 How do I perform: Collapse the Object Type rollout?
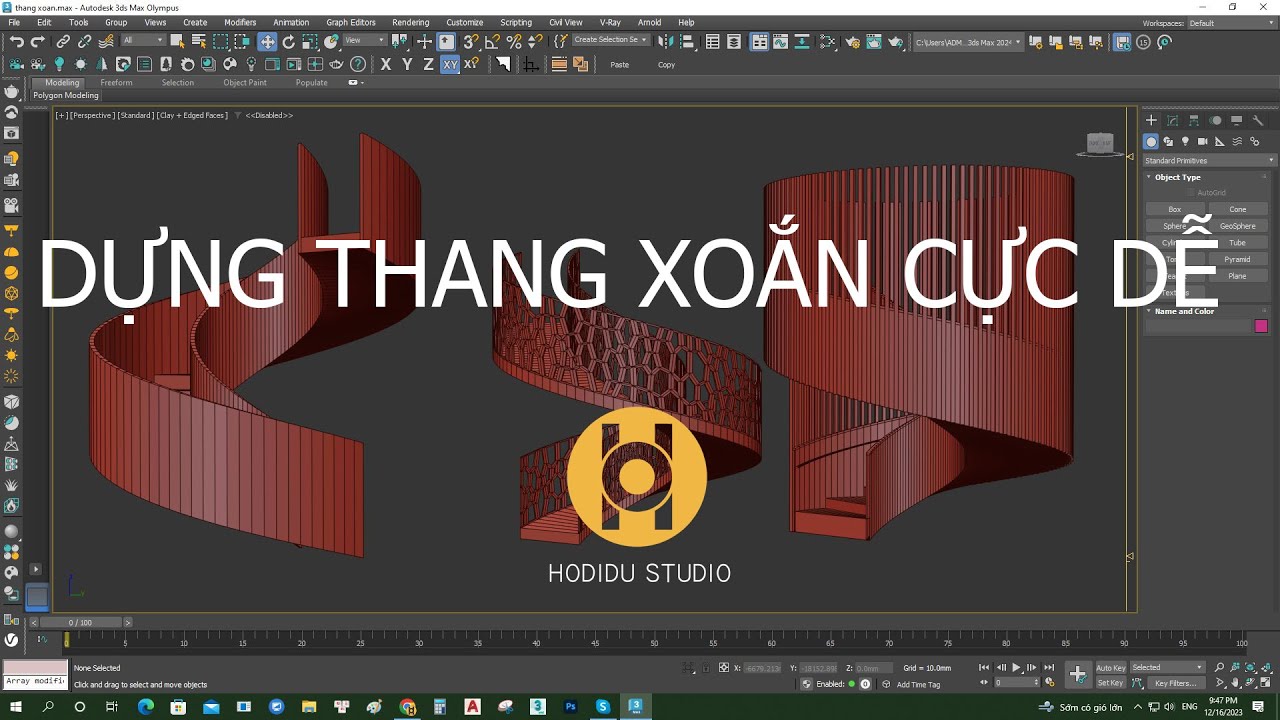tap(1177, 177)
